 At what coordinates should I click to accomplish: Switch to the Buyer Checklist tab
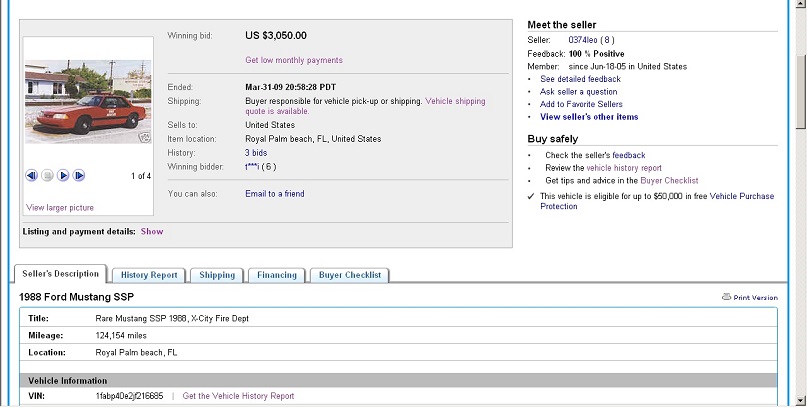pos(349,275)
